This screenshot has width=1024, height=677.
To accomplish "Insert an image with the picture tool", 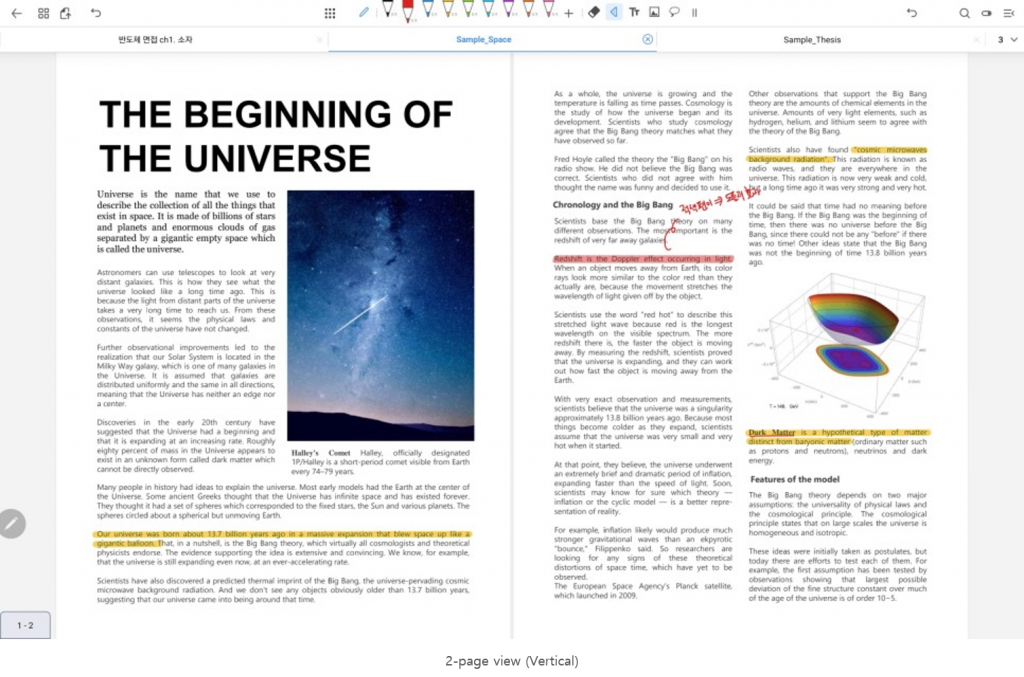I will (654, 12).
